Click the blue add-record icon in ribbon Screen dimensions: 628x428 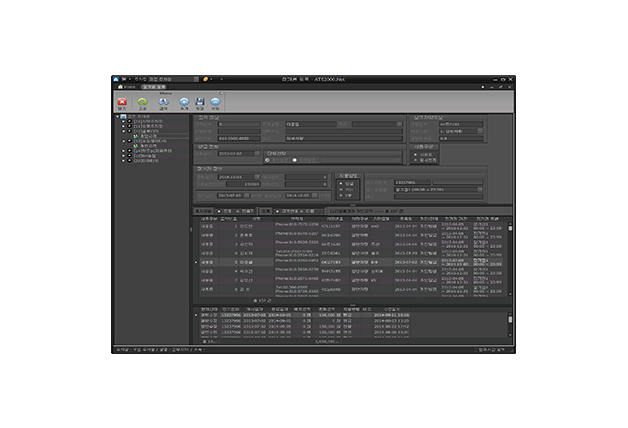coord(184,102)
